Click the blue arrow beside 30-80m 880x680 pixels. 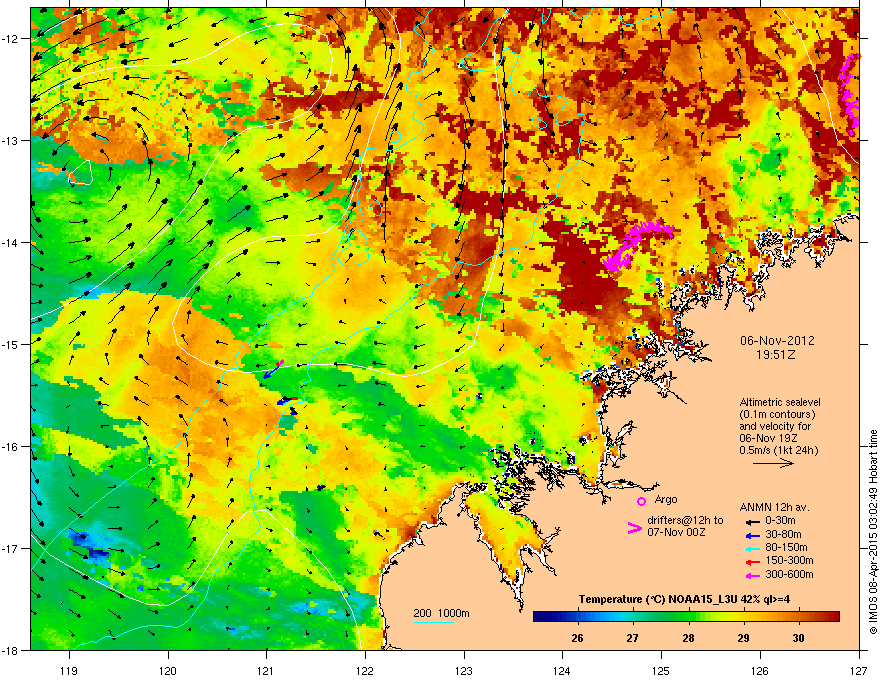(x=752, y=535)
